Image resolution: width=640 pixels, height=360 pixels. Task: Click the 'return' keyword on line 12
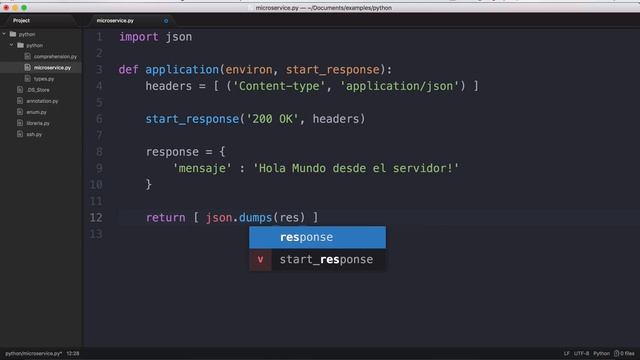[x=165, y=217]
